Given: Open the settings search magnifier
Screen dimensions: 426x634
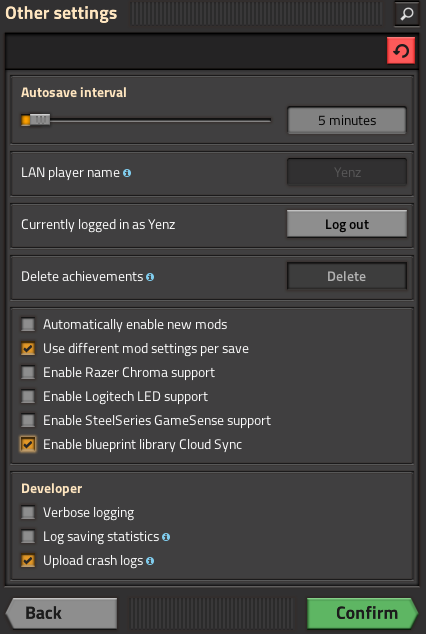Looking at the screenshot, I should coord(406,14).
